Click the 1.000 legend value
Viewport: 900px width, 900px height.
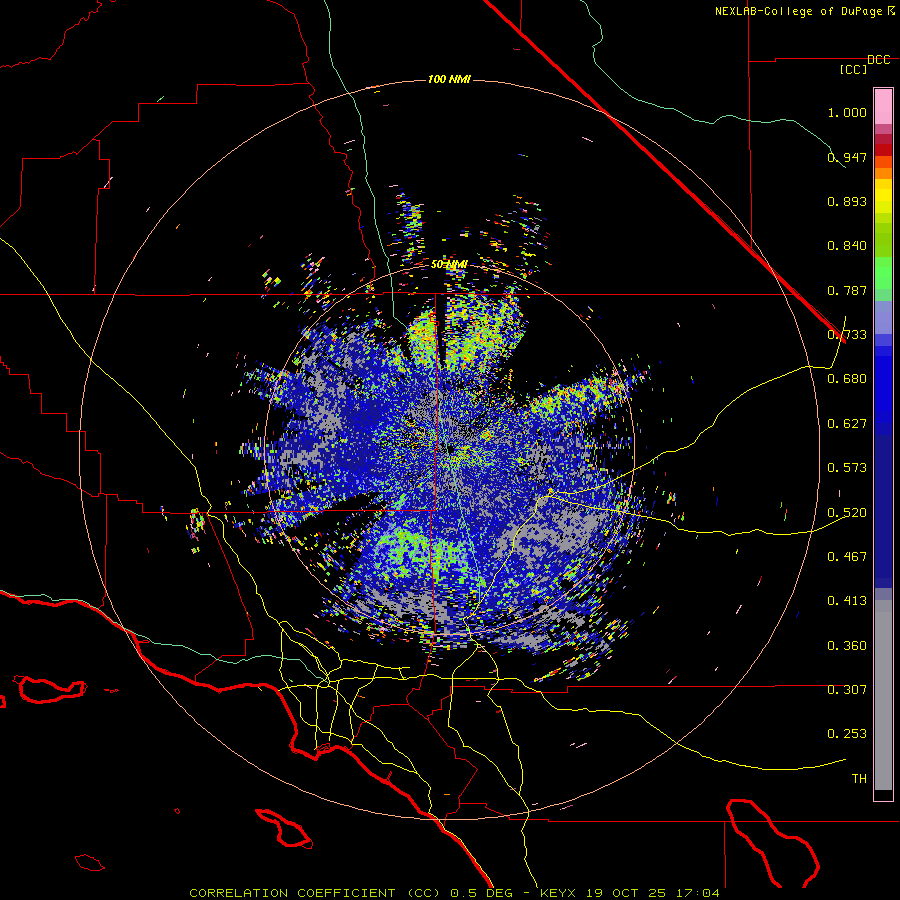pos(847,112)
